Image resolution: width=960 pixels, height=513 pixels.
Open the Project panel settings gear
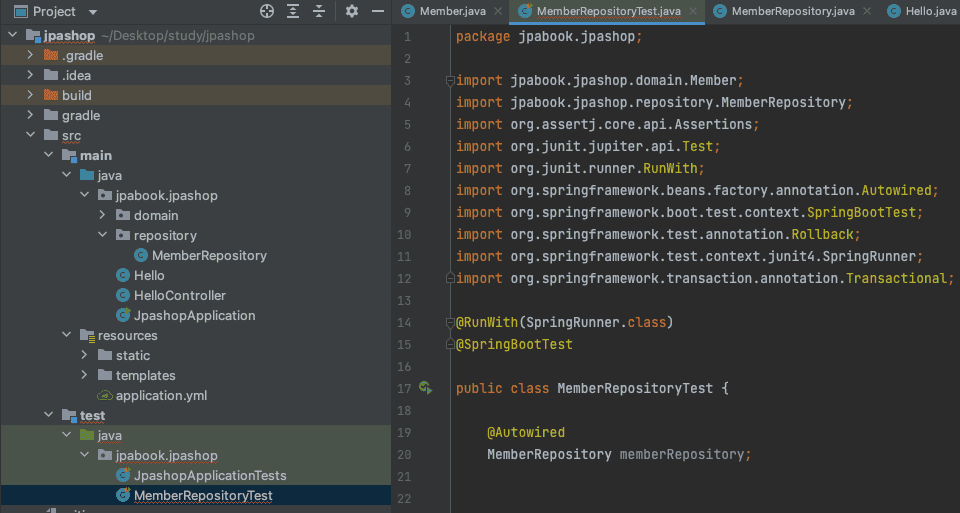(x=351, y=12)
